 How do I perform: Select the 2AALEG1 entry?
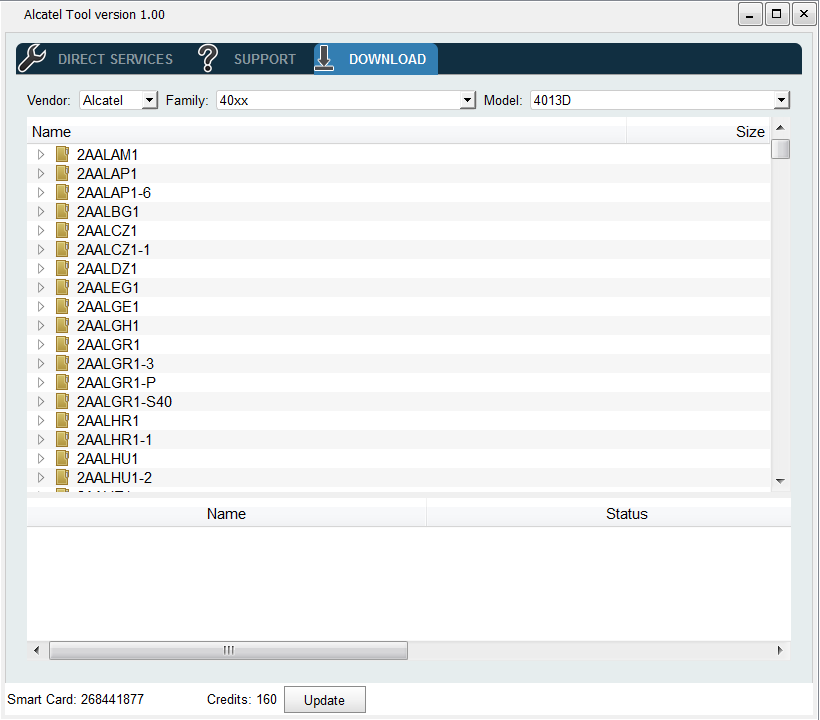coord(108,288)
